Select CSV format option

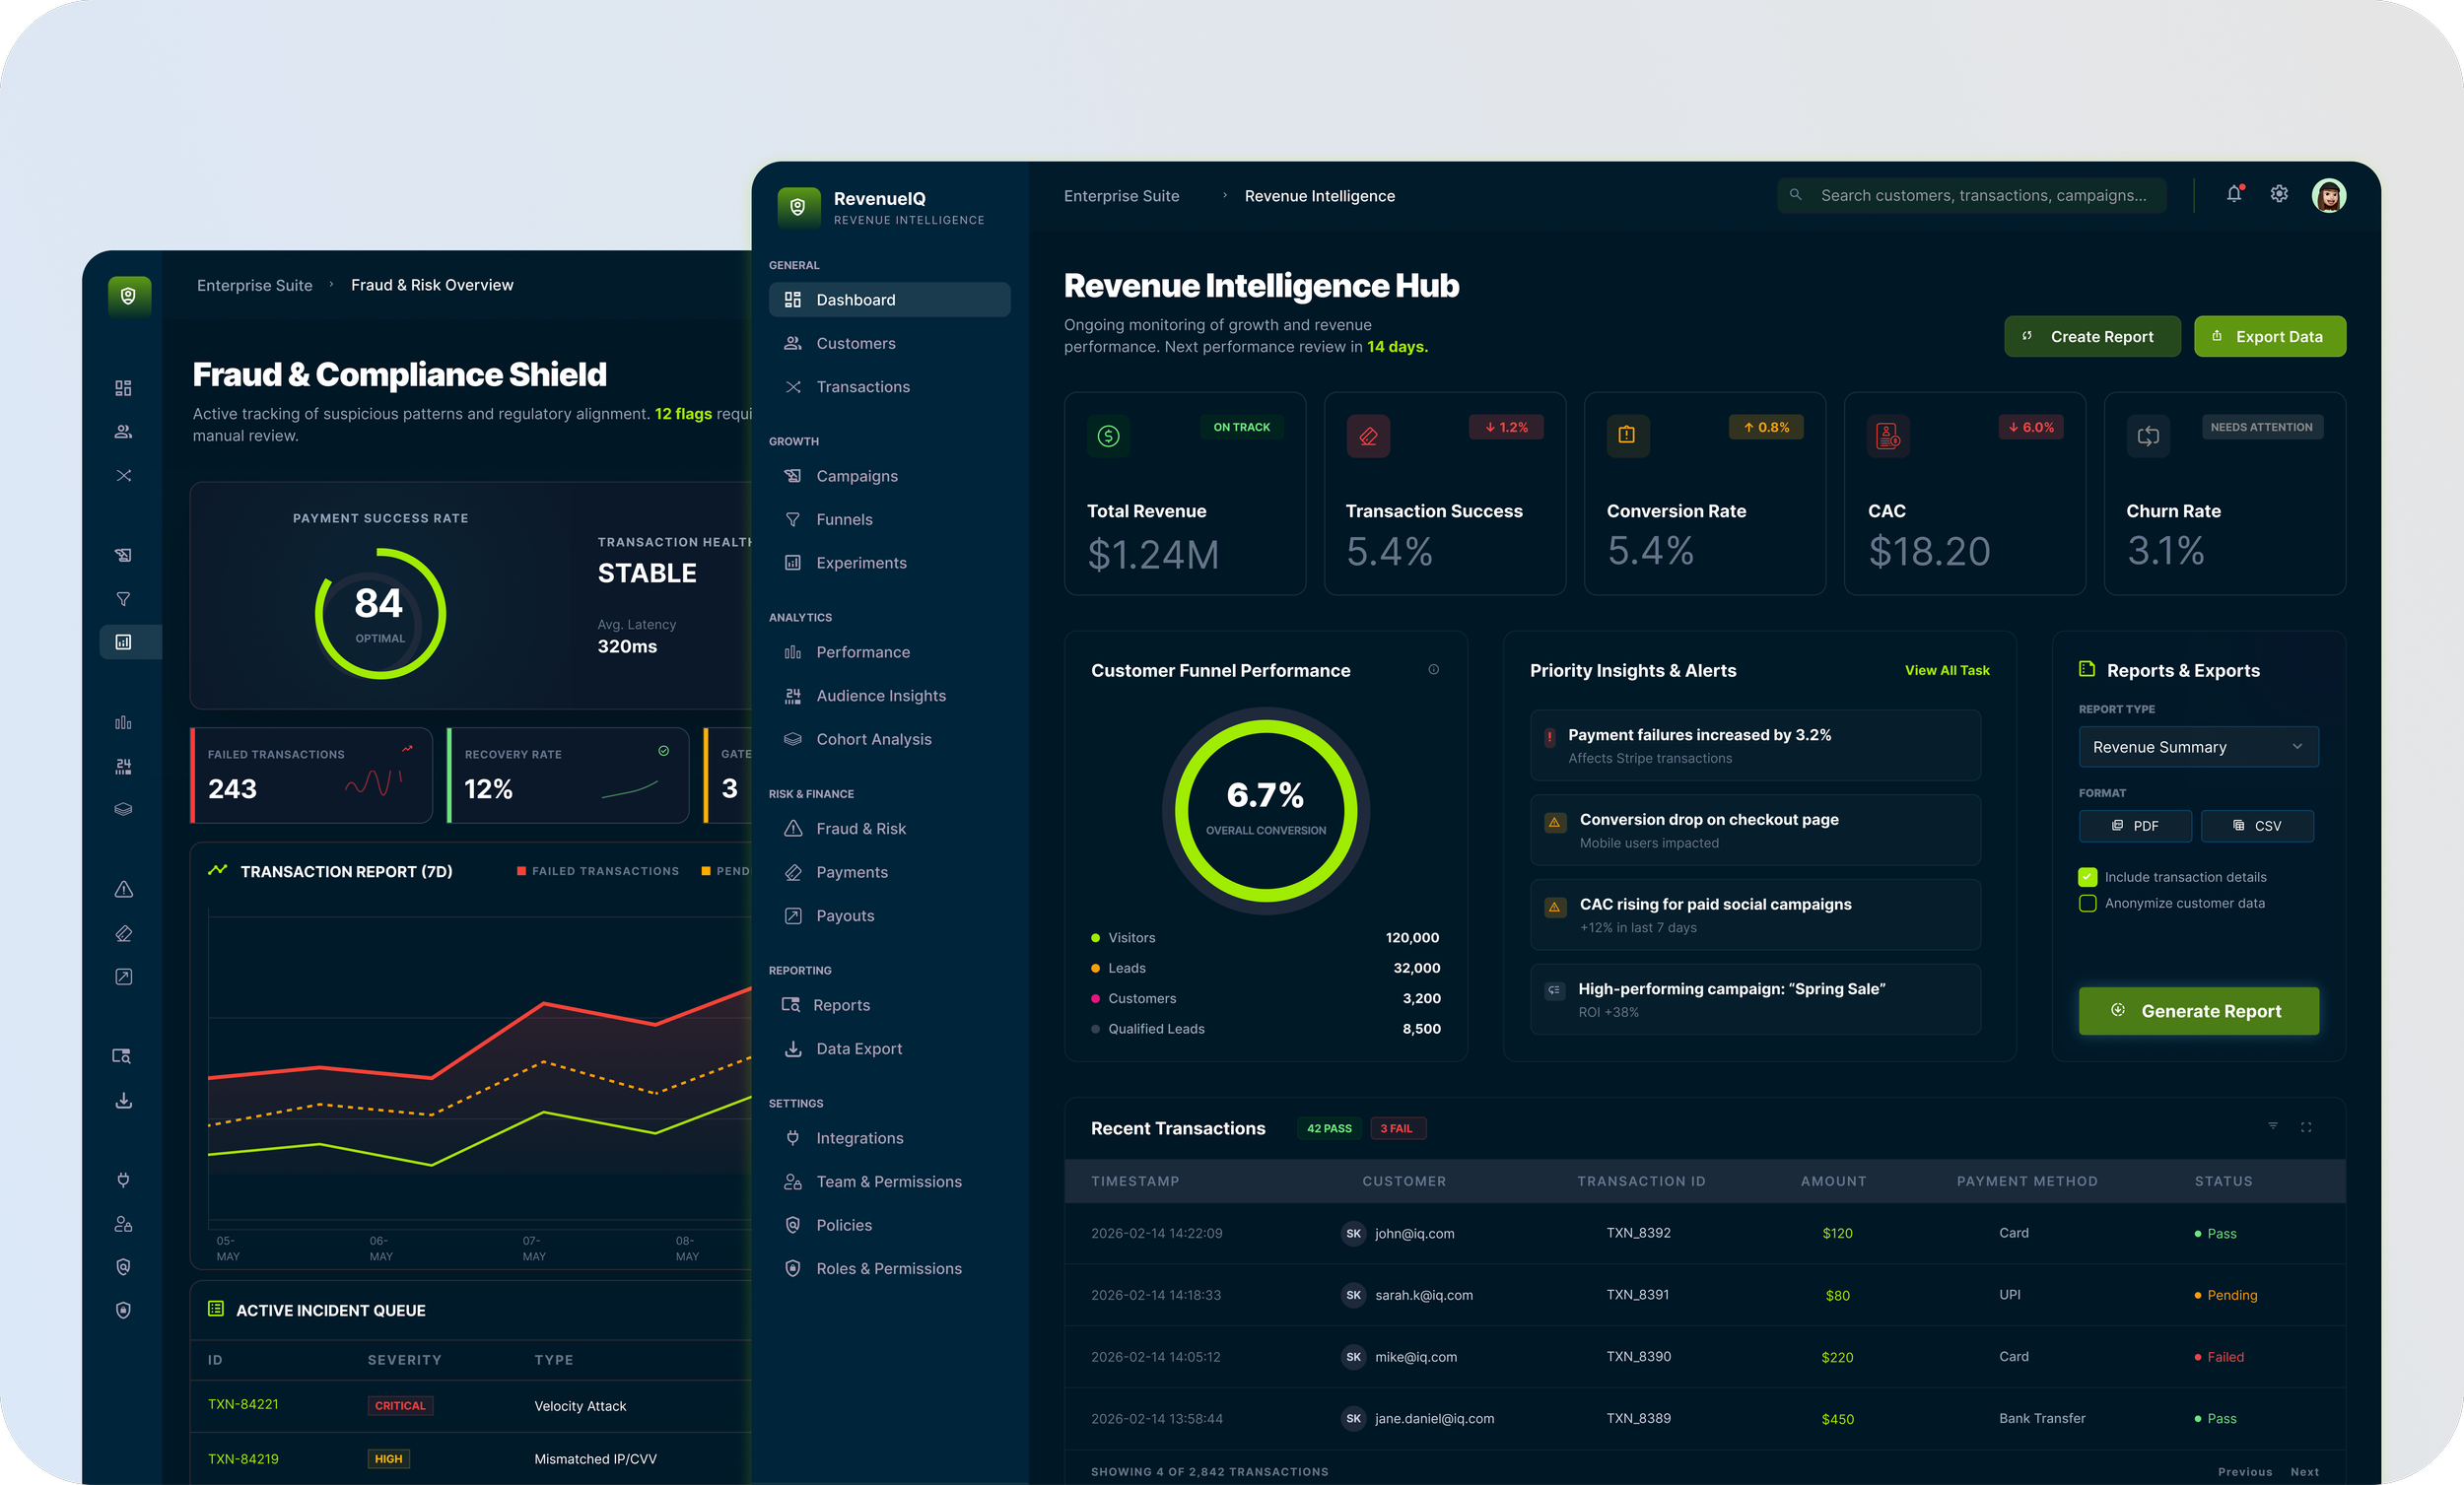(x=2257, y=826)
